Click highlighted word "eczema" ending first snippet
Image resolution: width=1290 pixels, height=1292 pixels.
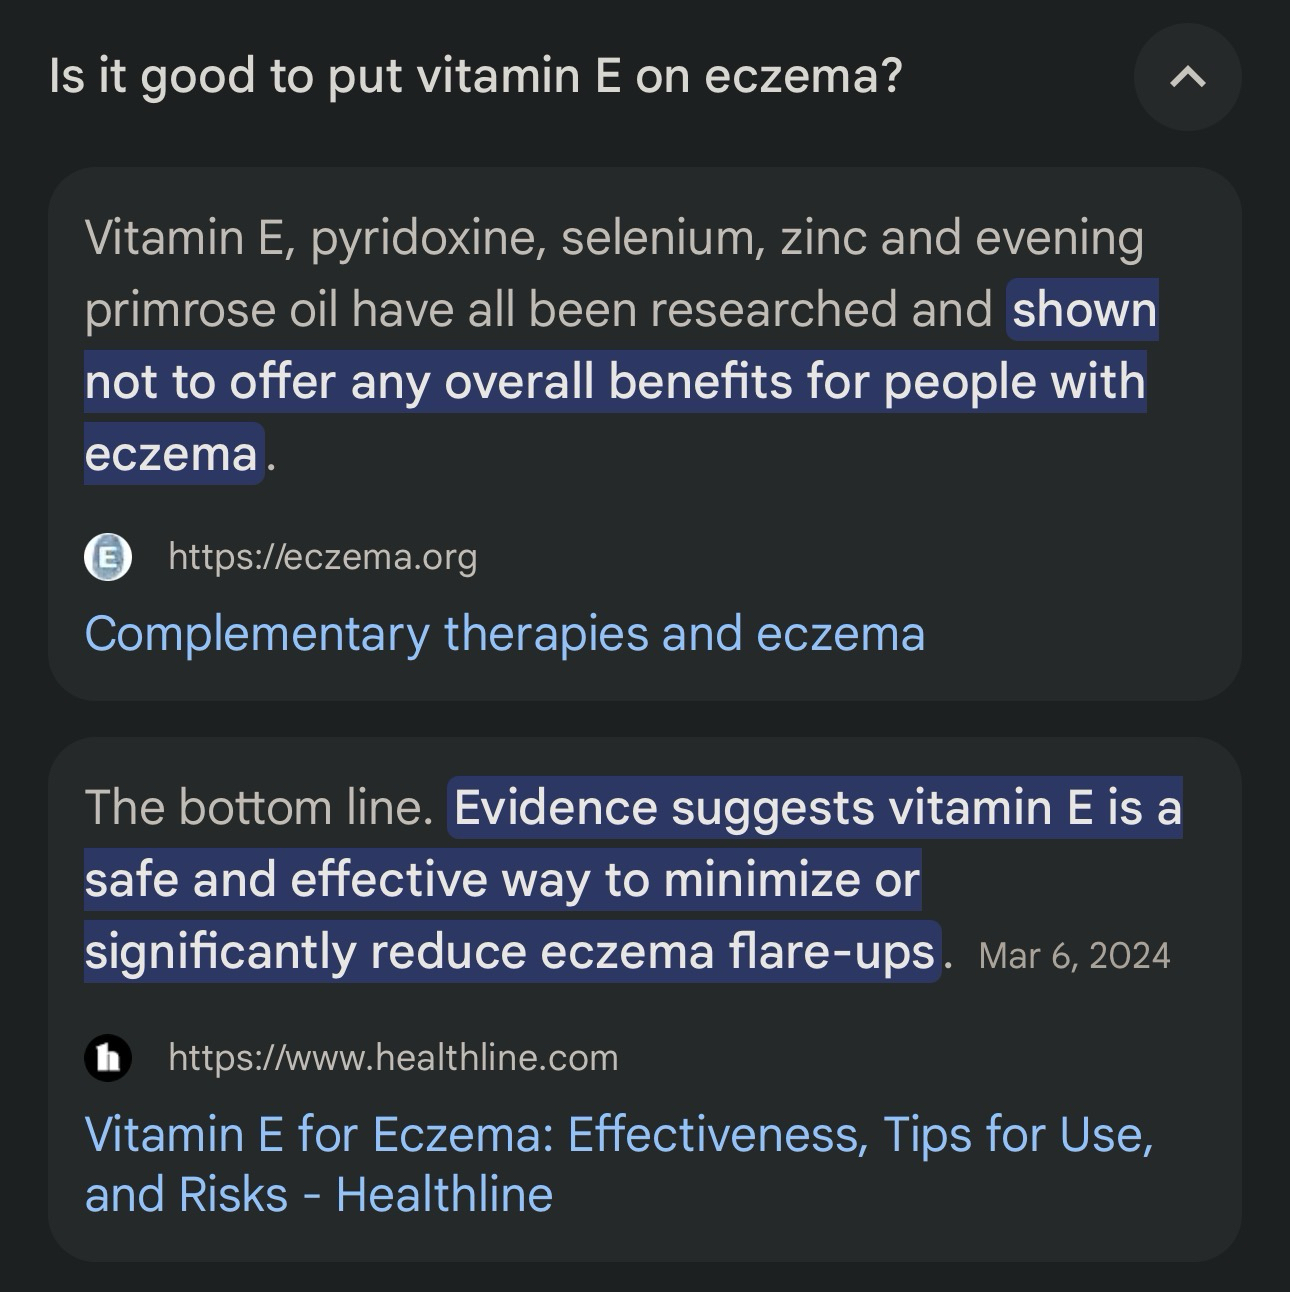(x=172, y=454)
